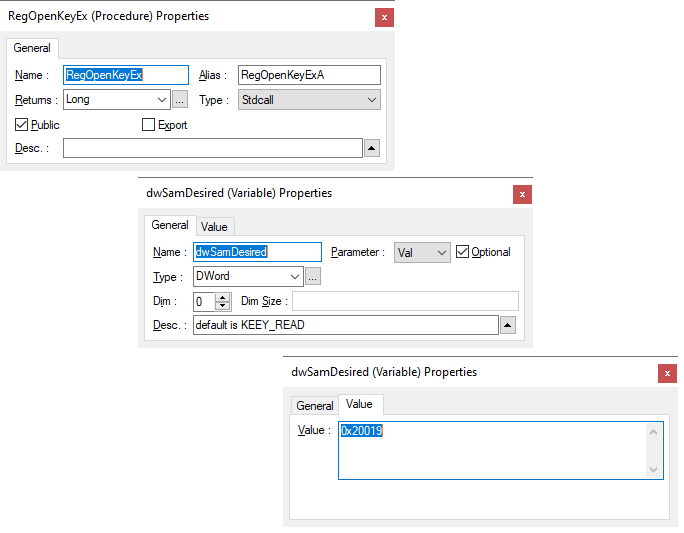The width and height of the screenshot is (684, 533).
Task: Click the Dim Size input field
Action: click(405, 301)
